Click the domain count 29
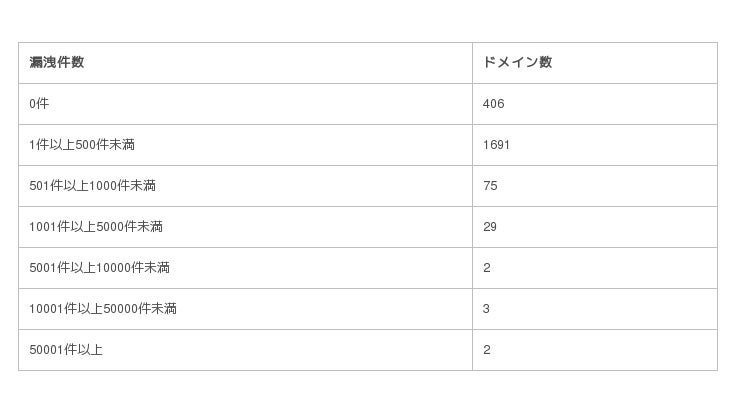This screenshot has height=411, width=740. pyautogui.click(x=490, y=227)
